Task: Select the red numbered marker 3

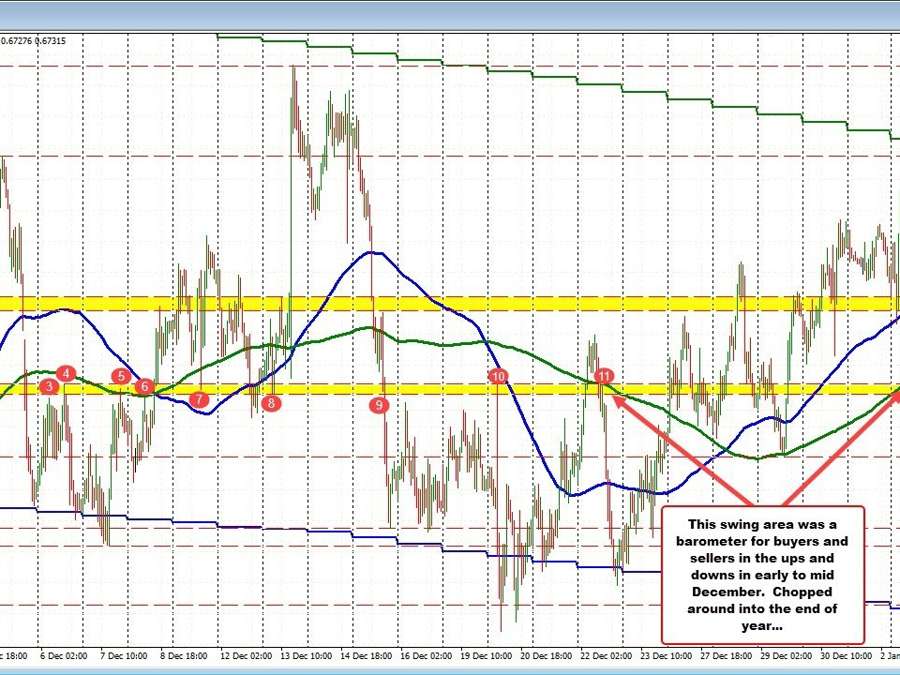Action: click(47, 386)
